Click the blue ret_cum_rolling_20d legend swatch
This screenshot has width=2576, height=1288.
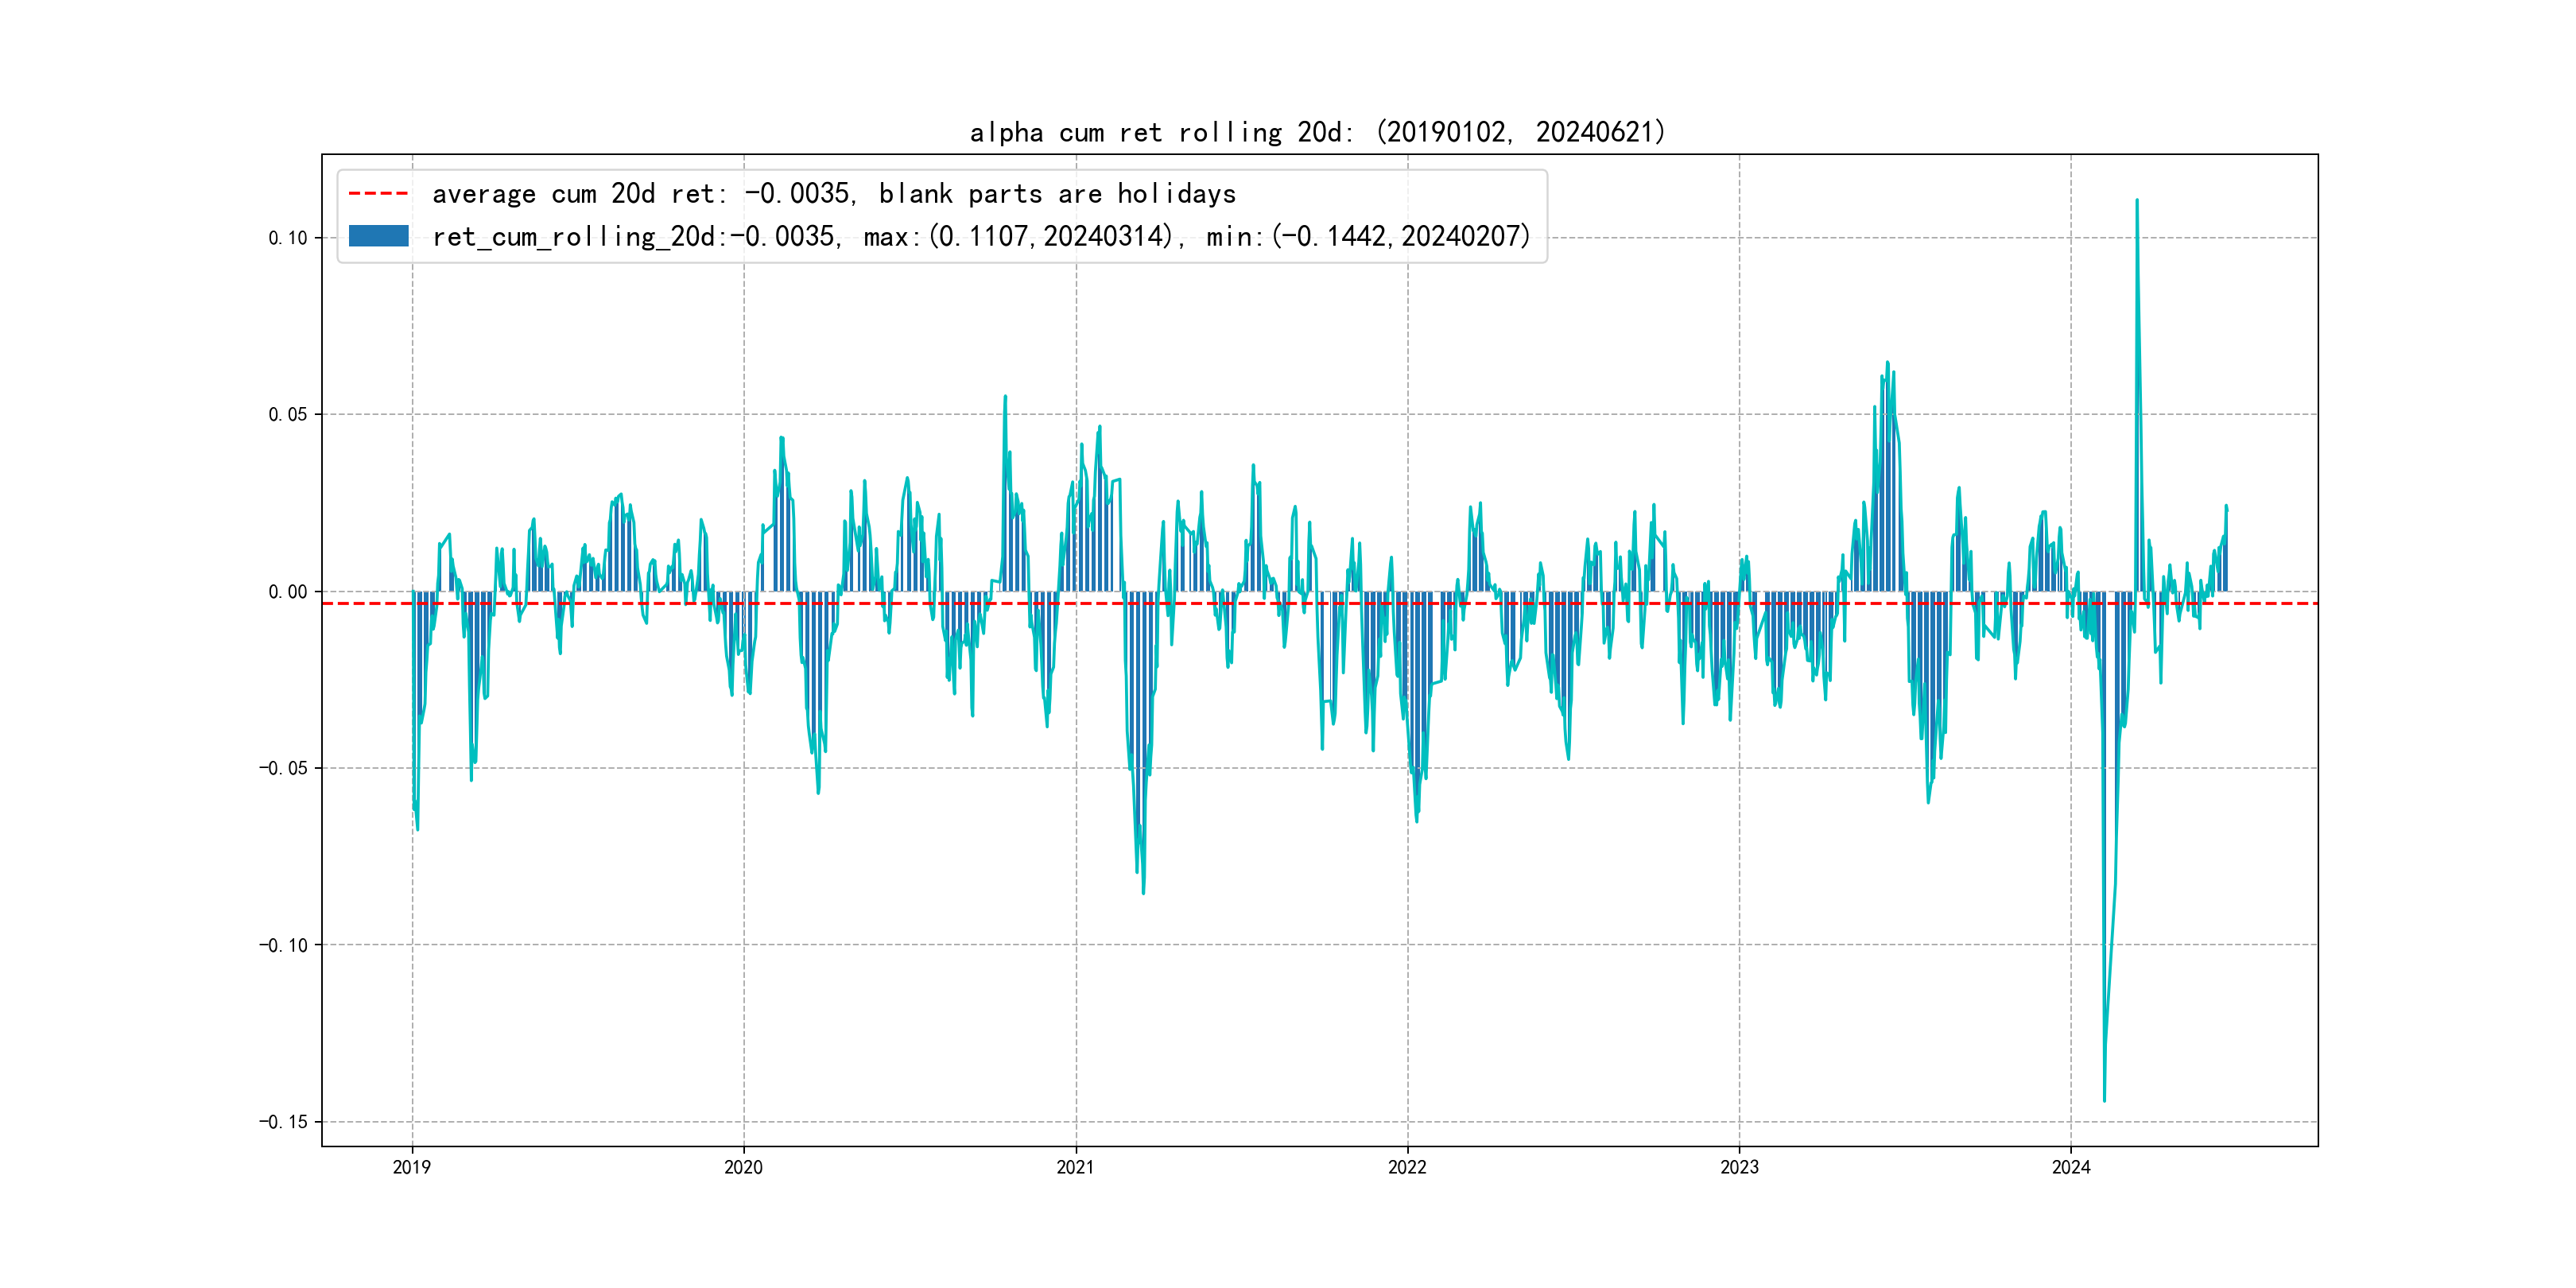tap(378, 236)
